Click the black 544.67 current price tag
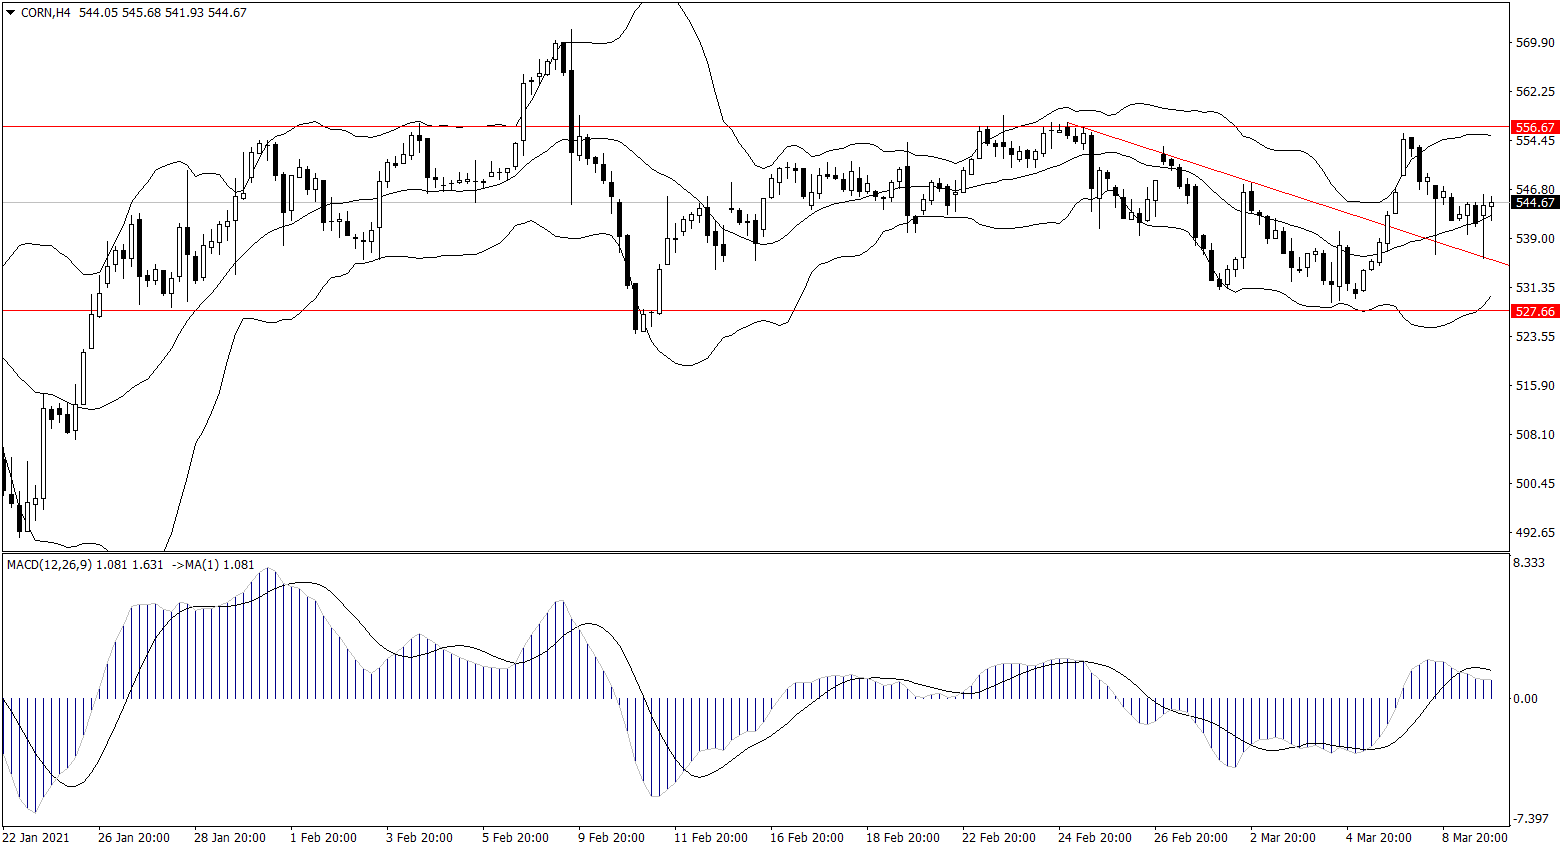1566x850 pixels. [1535, 203]
